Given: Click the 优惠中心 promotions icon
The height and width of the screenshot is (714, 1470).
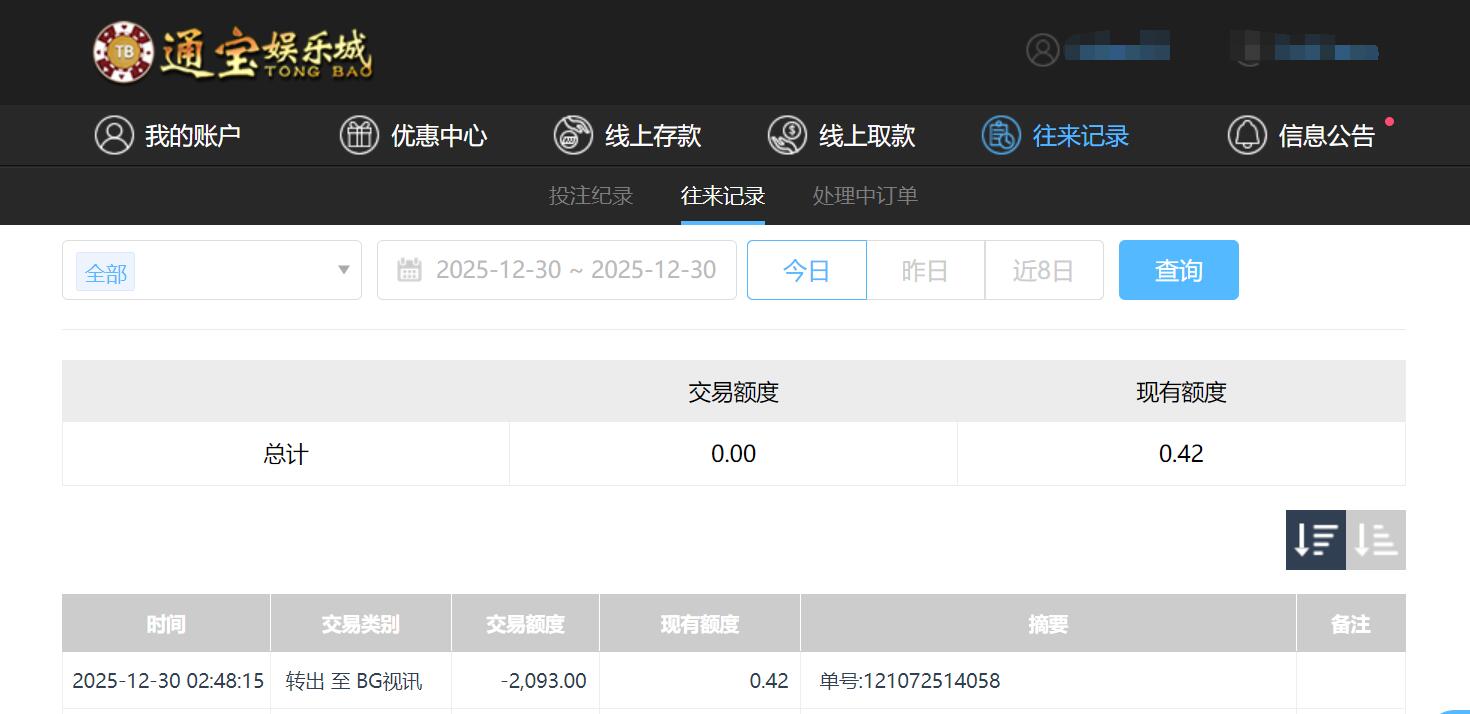Looking at the screenshot, I should click(359, 135).
